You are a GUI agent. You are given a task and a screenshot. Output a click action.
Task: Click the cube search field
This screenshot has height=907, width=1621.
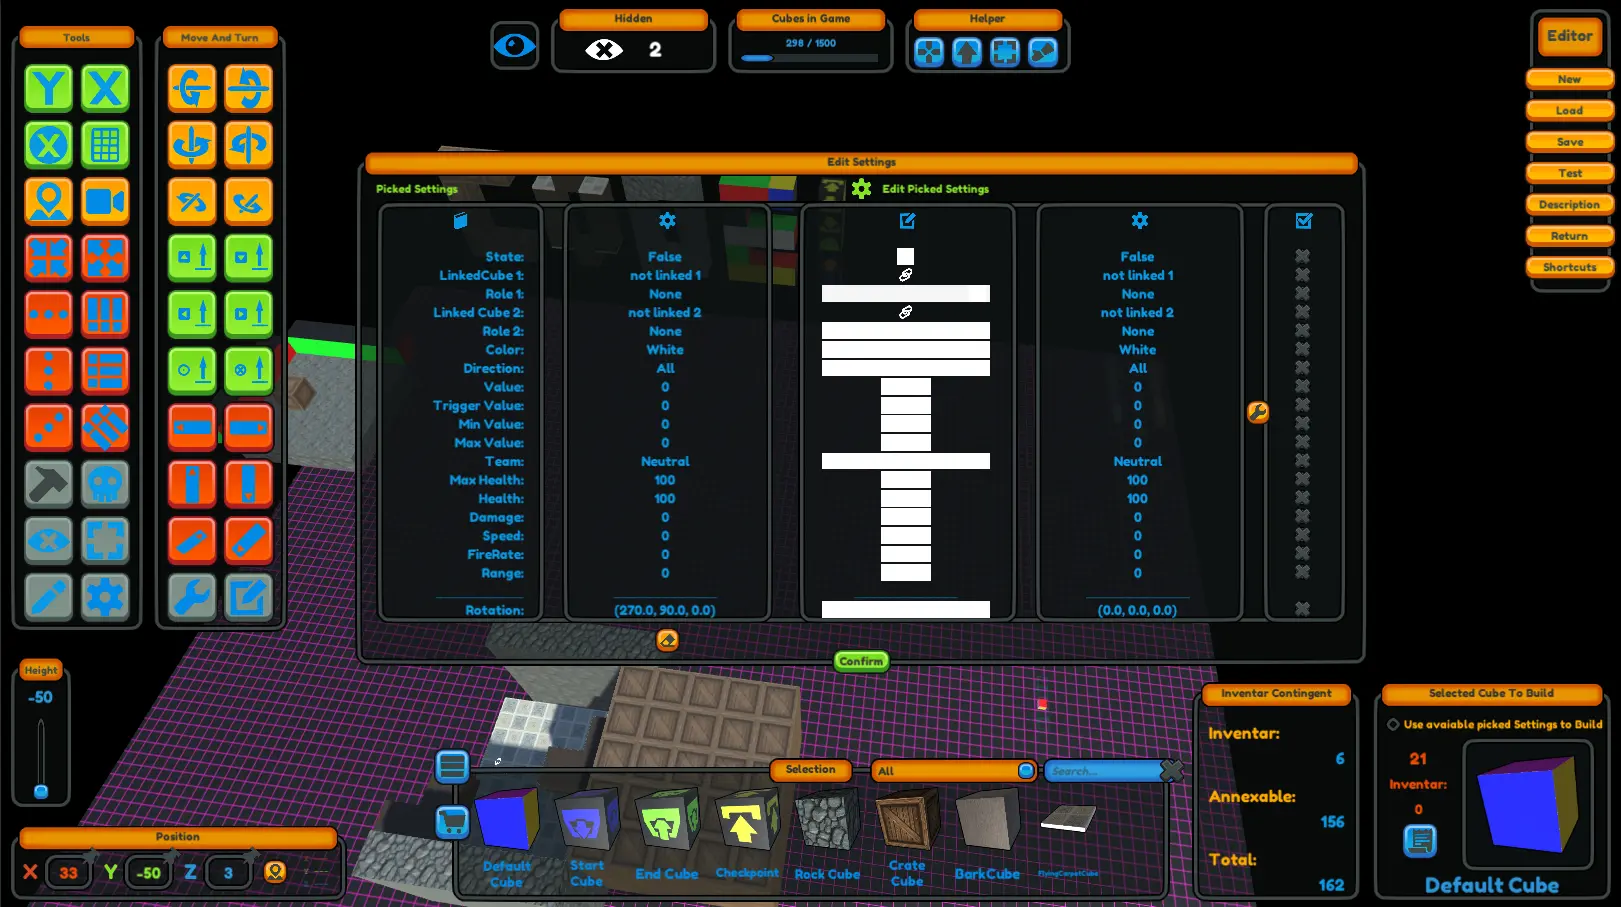click(1105, 771)
